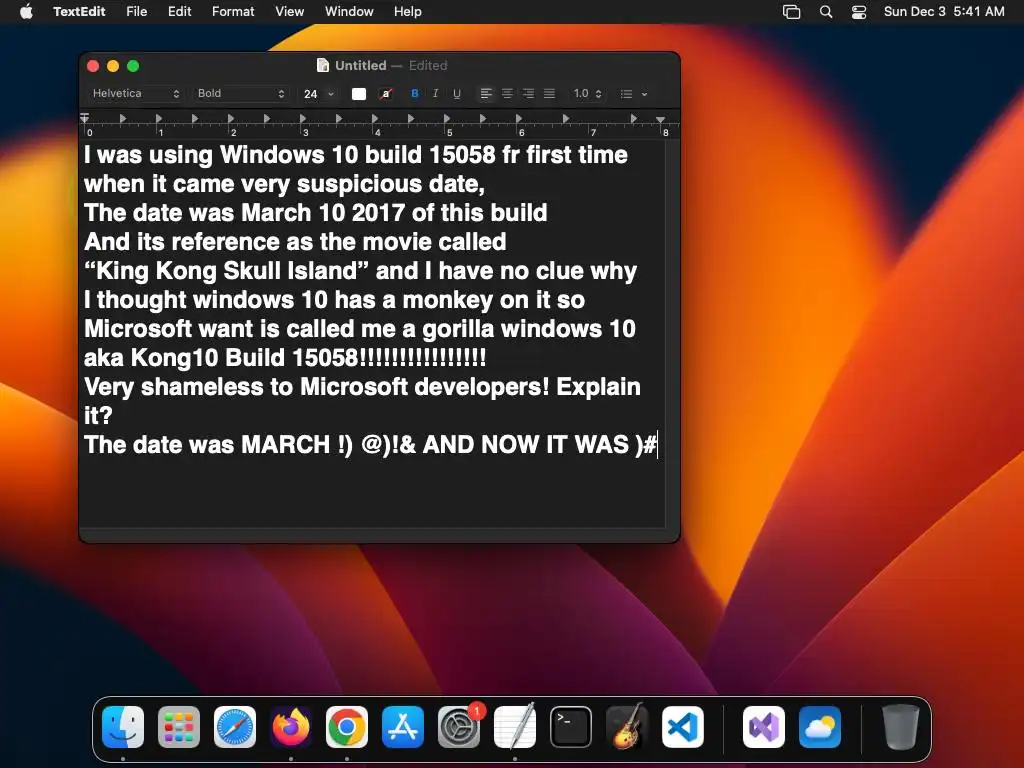The height and width of the screenshot is (768, 1024).
Task: Launch GarageBand from the Dock
Action: tap(627, 727)
